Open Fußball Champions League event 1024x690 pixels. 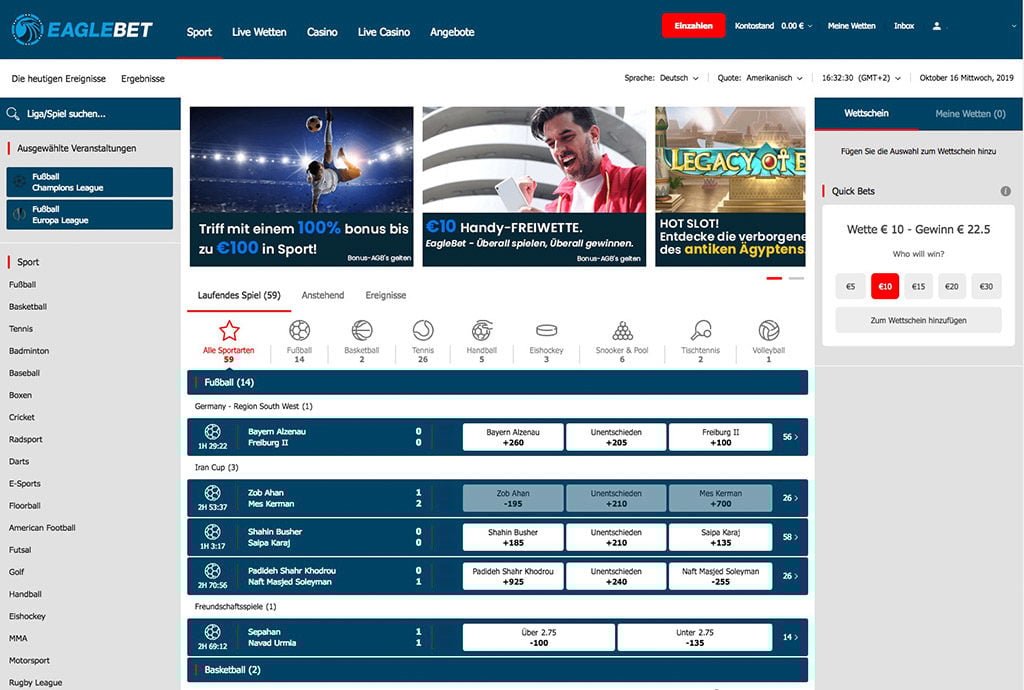pyautogui.click(x=90, y=182)
